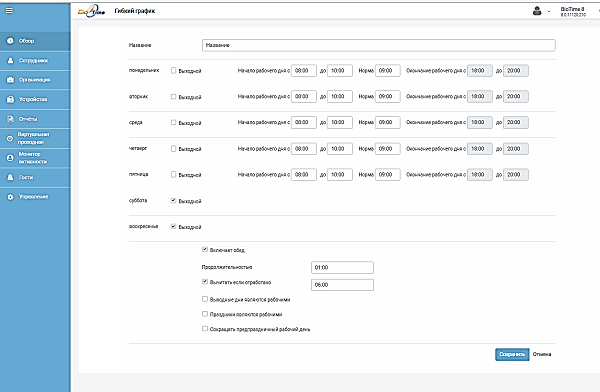
Task: Click the Устройства sidebar icon
Action: pos(10,99)
